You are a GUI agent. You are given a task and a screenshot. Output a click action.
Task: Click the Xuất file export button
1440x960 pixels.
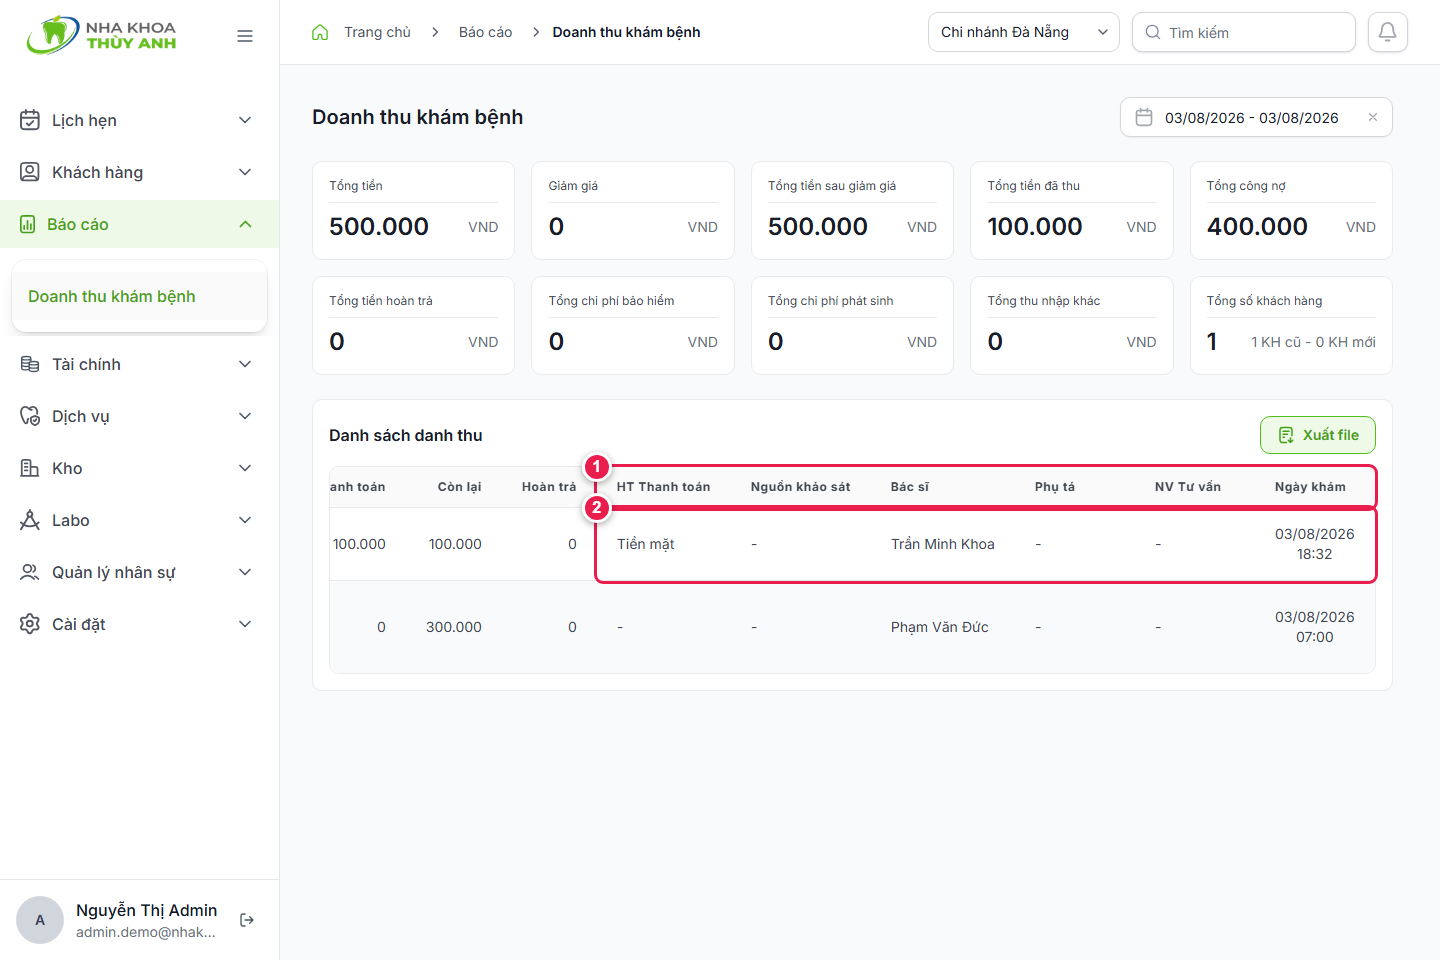pyautogui.click(x=1318, y=435)
